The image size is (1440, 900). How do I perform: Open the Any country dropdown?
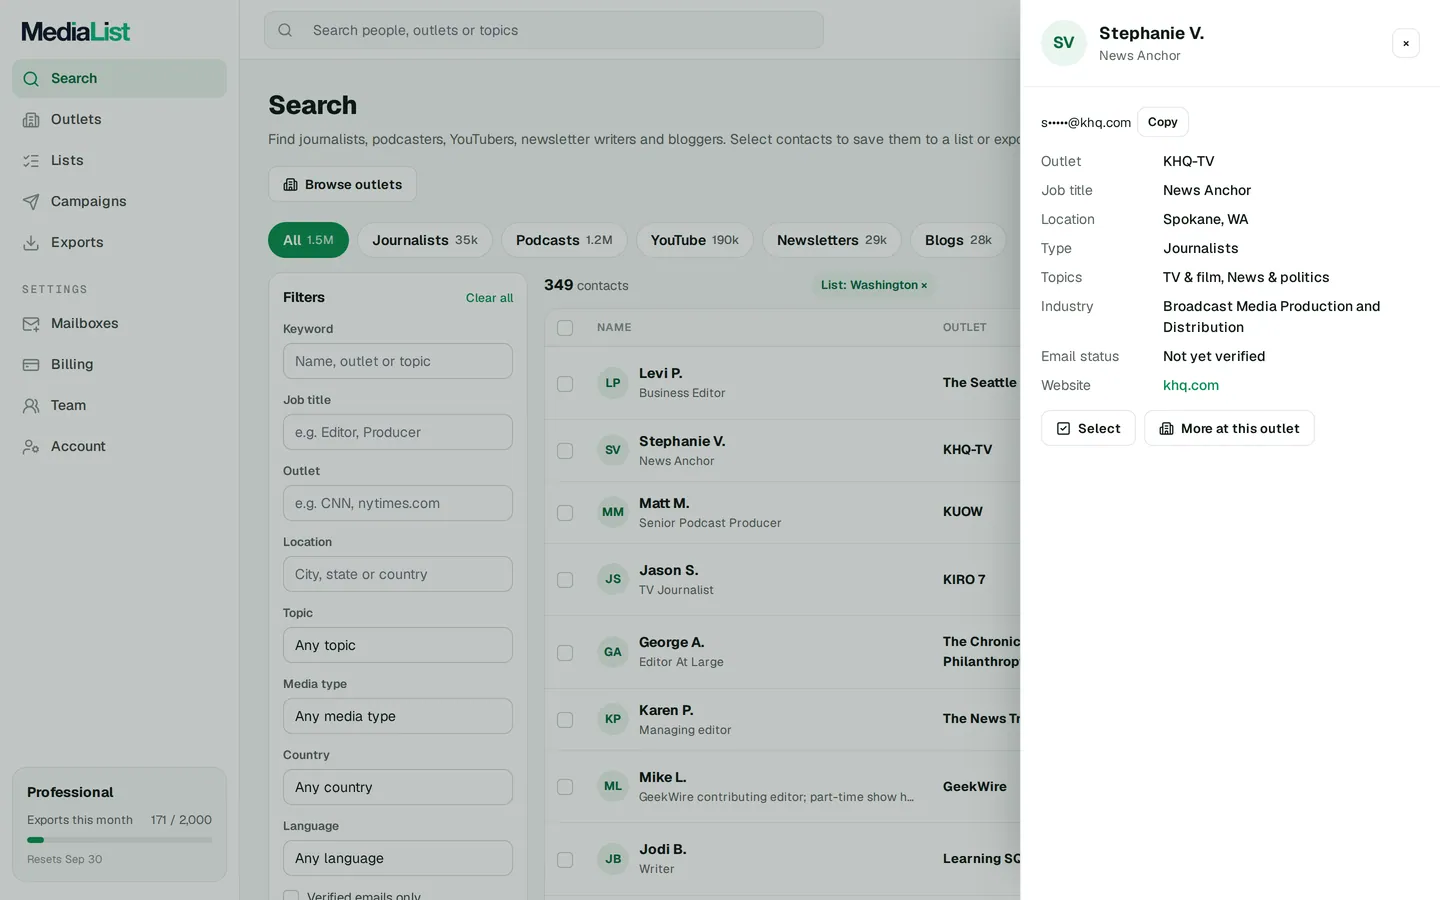(398, 787)
